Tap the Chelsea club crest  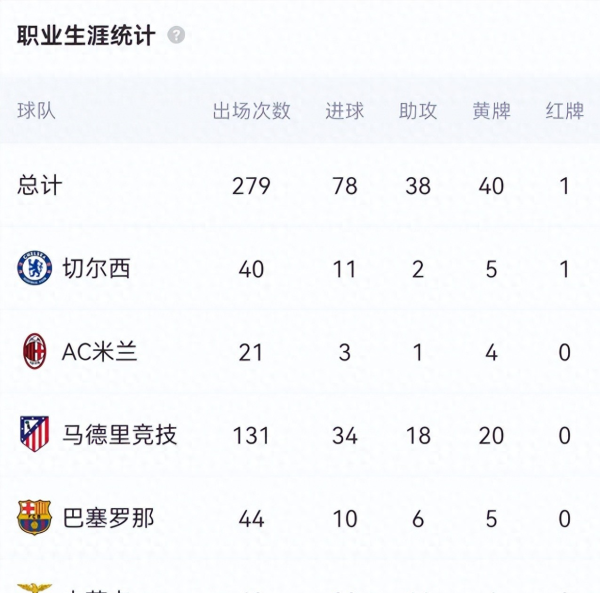[x=34, y=268]
